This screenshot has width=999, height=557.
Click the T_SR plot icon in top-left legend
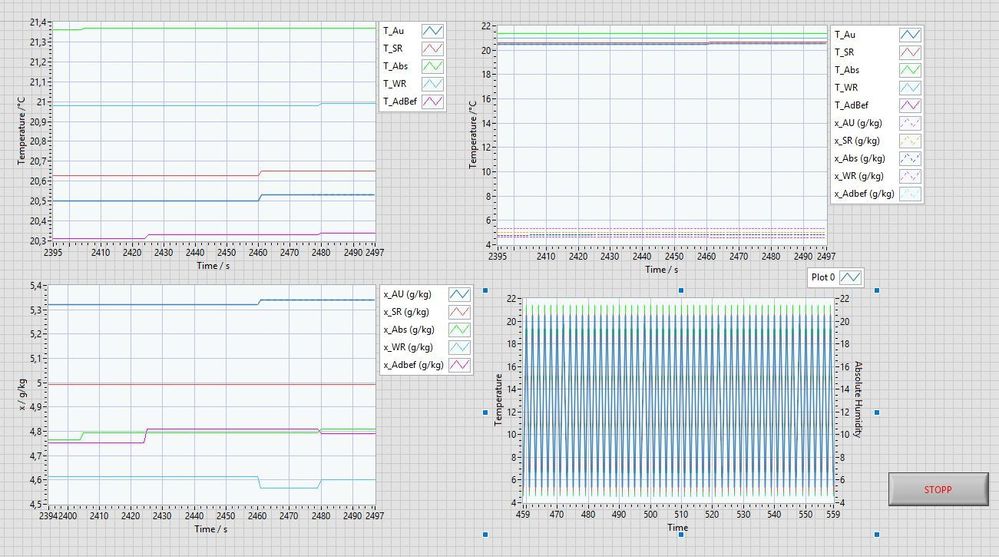[x=433, y=48]
